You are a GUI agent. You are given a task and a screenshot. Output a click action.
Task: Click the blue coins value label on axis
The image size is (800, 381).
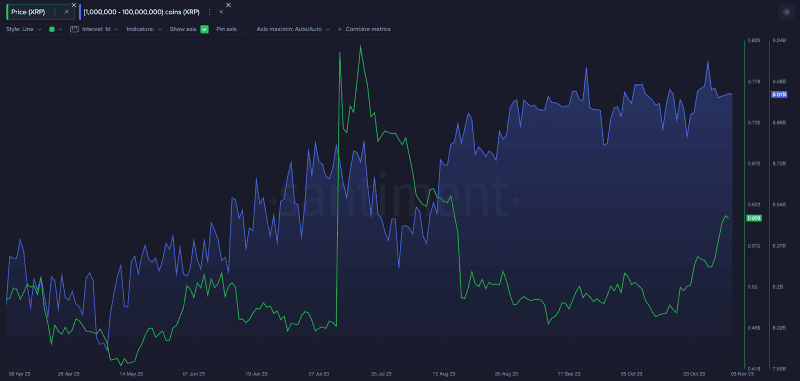(x=780, y=94)
